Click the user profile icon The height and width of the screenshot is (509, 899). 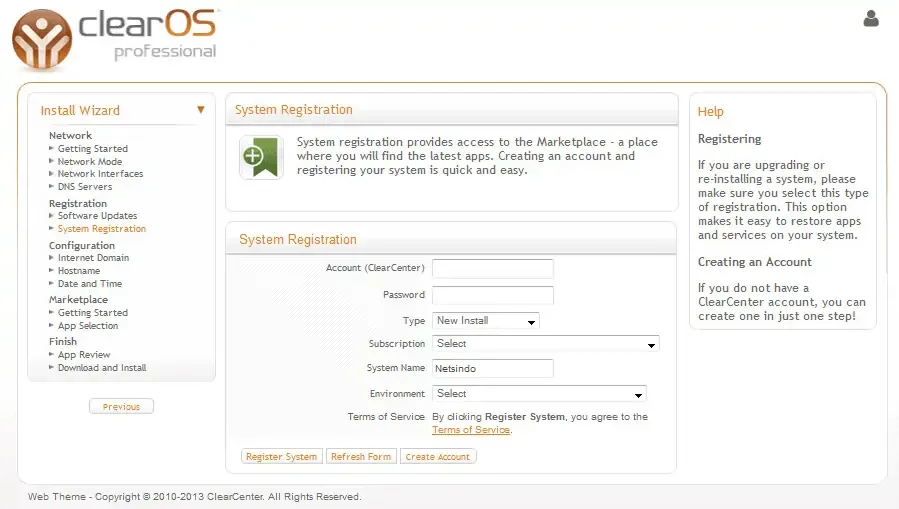(x=870, y=18)
